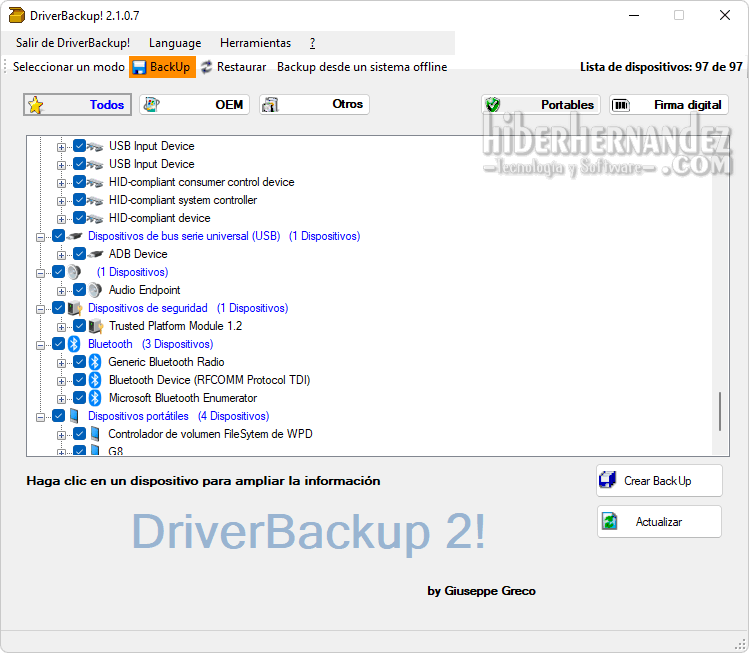Filter by Otros drivers

(314, 105)
